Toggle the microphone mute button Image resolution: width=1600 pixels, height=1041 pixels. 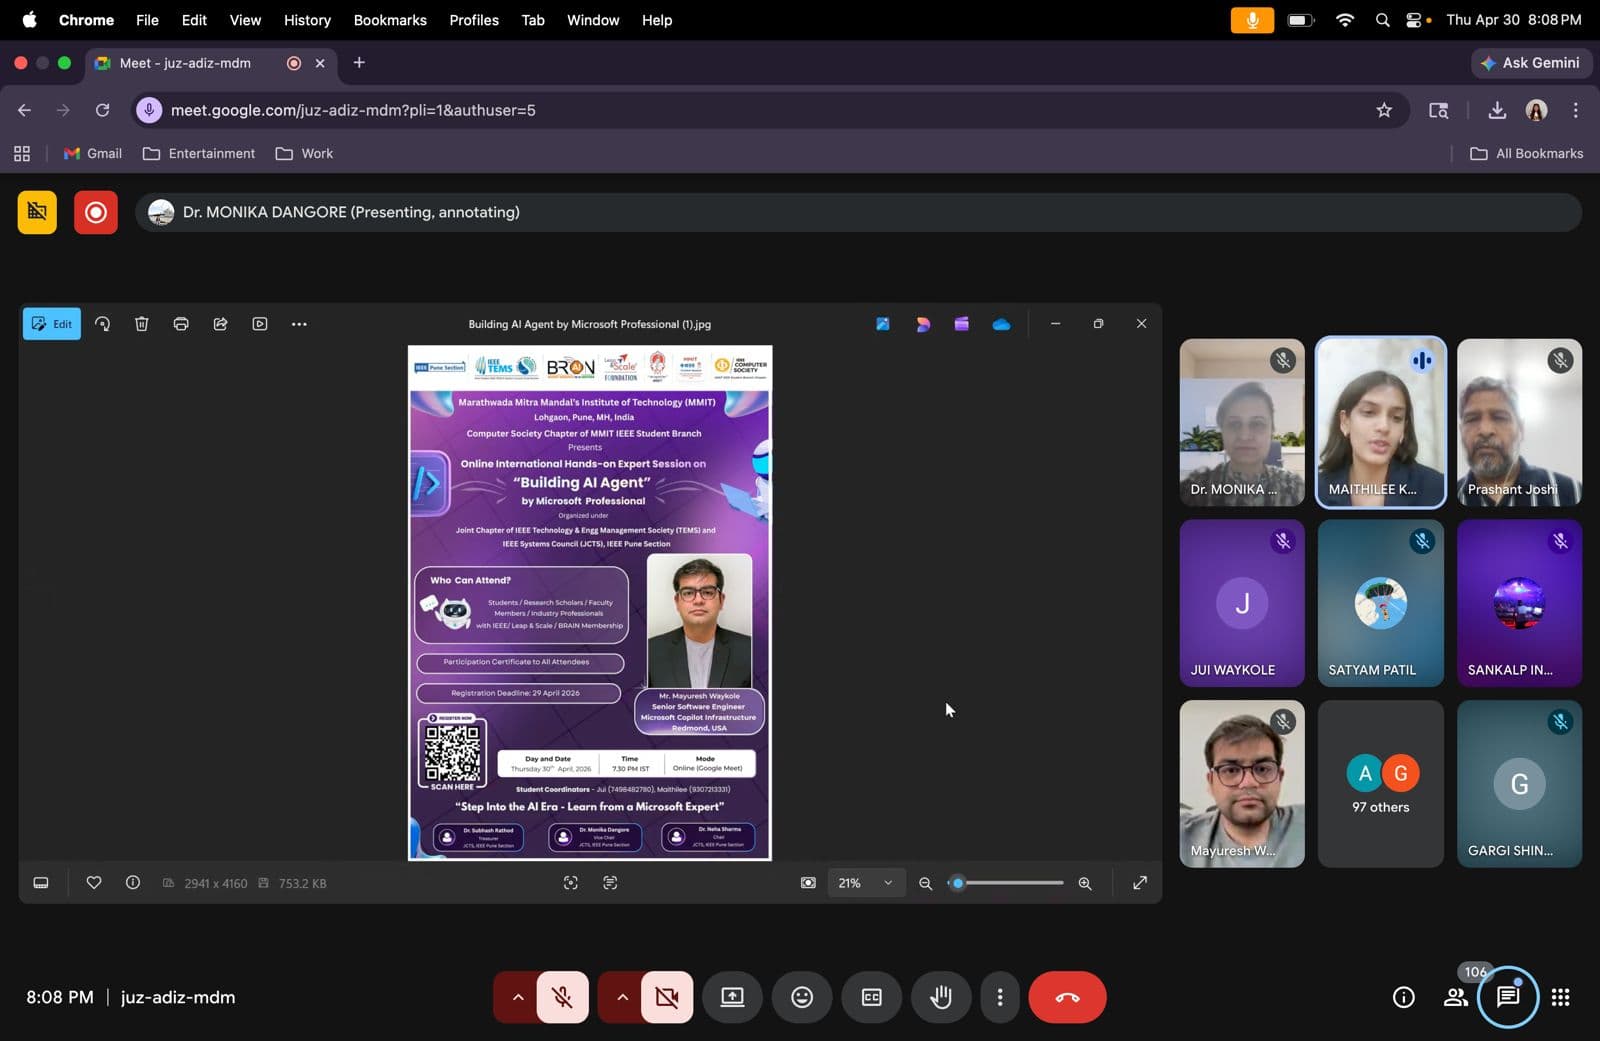(562, 997)
